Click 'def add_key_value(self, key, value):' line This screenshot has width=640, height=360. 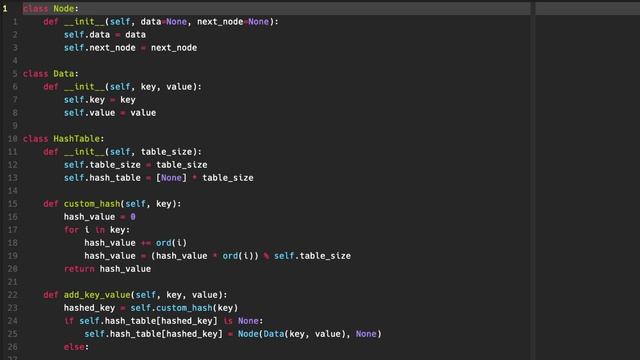pos(135,295)
